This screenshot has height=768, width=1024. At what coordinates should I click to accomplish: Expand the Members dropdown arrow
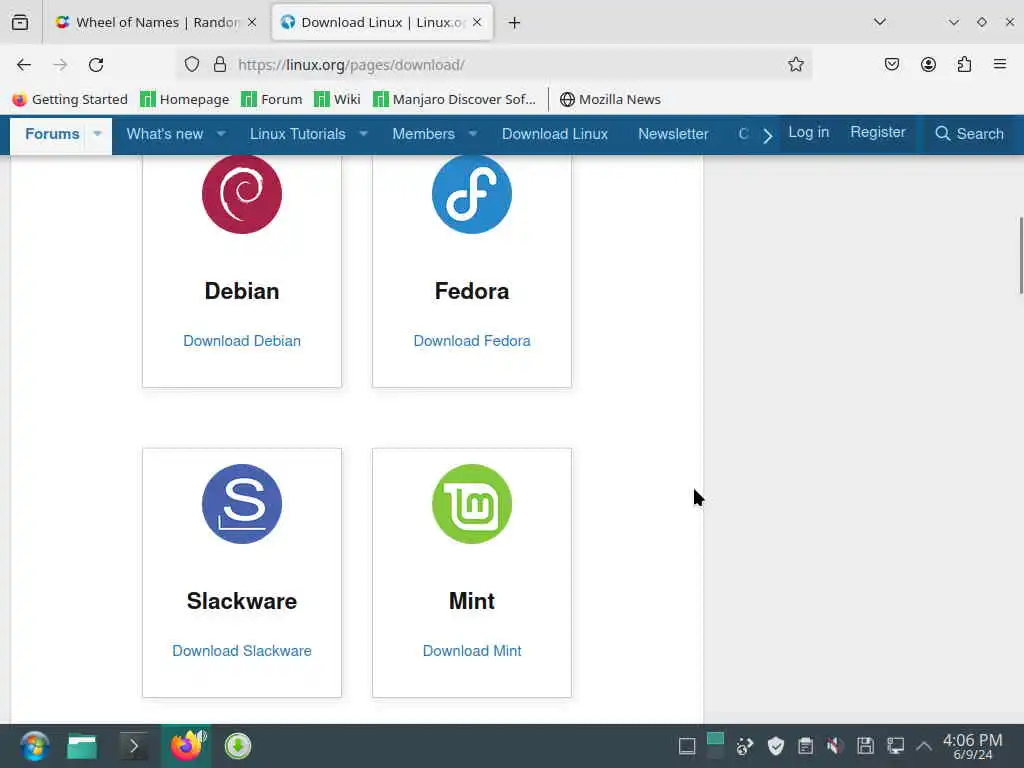pyautogui.click(x=472, y=134)
